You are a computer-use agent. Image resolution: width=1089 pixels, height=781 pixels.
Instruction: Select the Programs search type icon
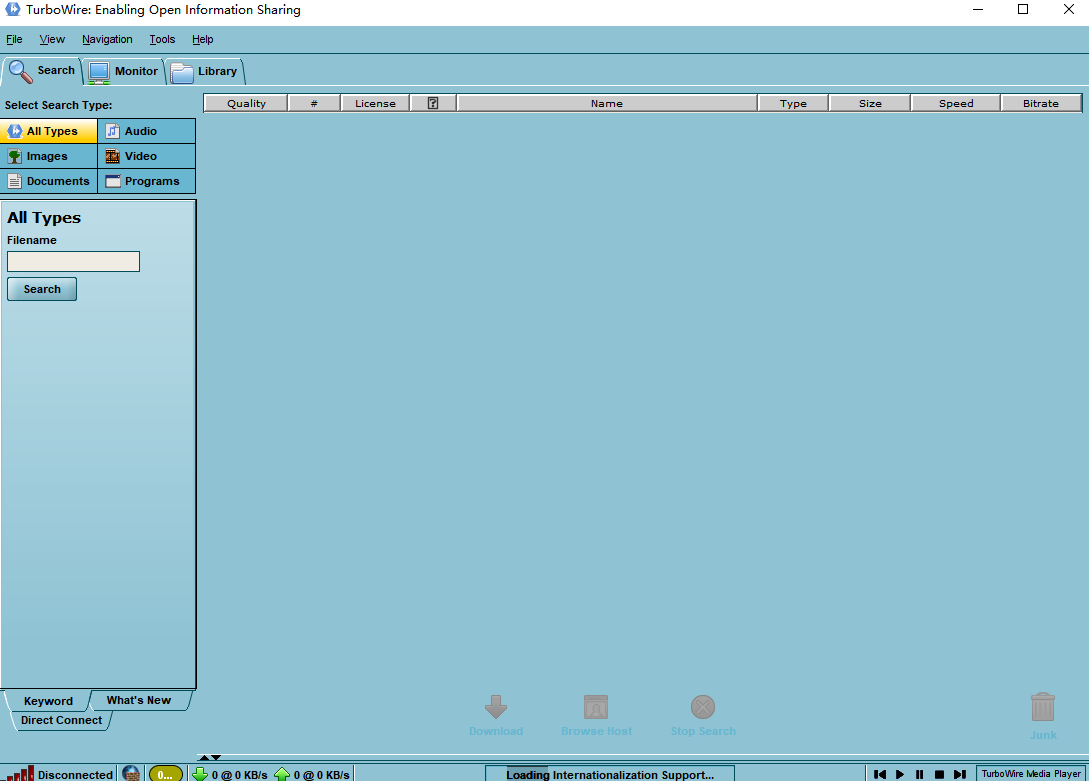coord(113,181)
